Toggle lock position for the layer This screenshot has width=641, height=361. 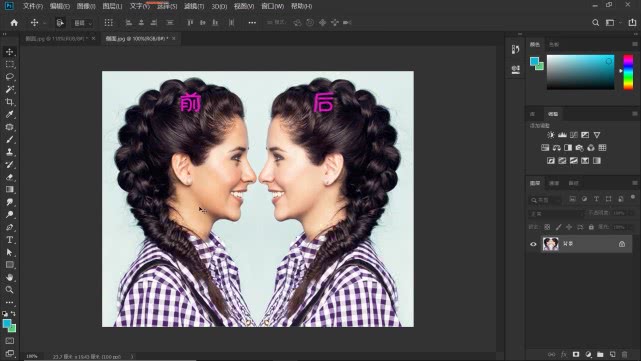pos(569,227)
